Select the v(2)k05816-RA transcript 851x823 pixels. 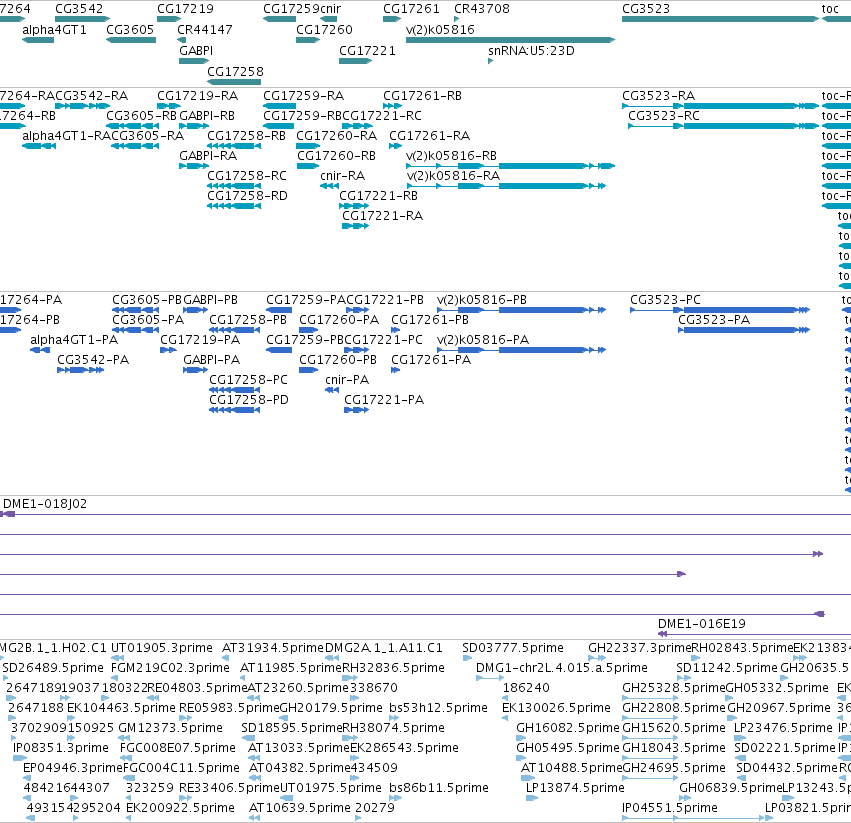coord(506,186)
